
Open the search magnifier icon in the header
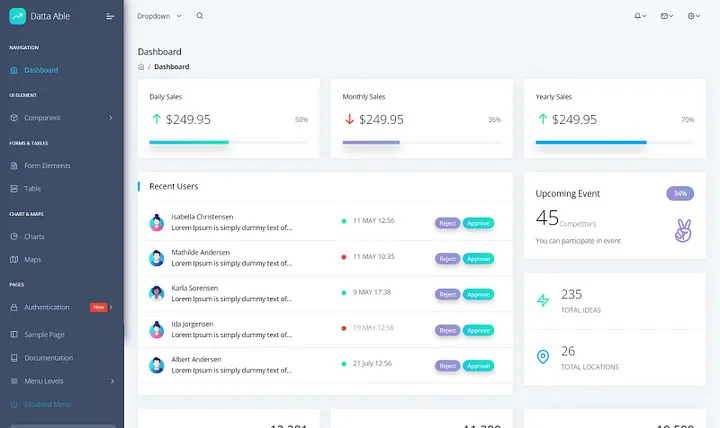[200, 16]
